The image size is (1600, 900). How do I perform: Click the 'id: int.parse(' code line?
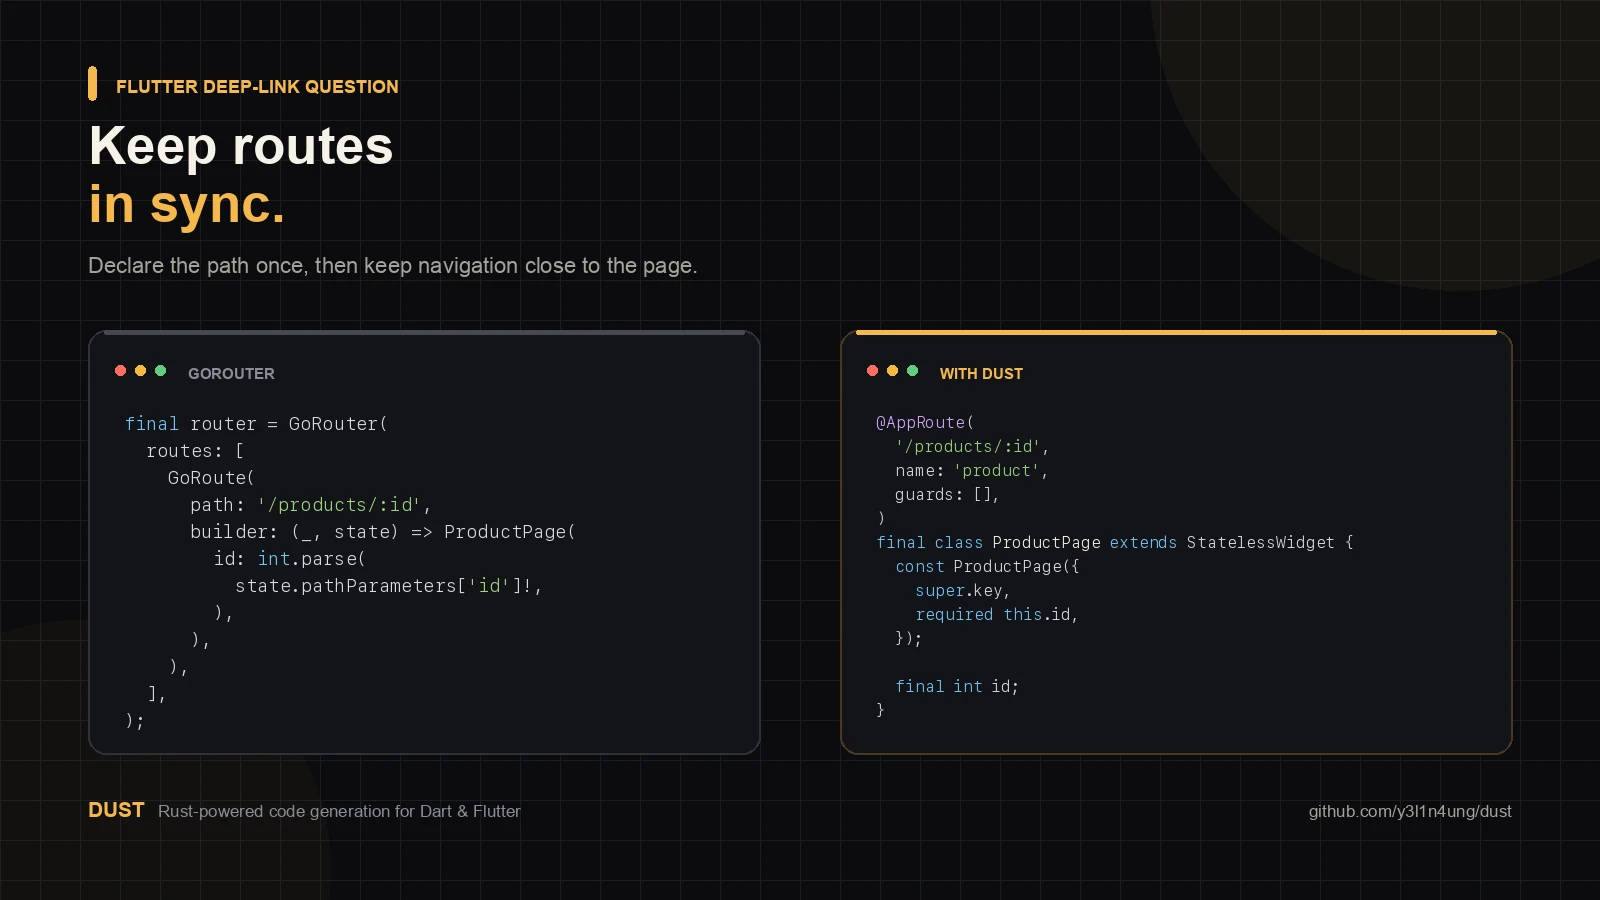point(290,559)
